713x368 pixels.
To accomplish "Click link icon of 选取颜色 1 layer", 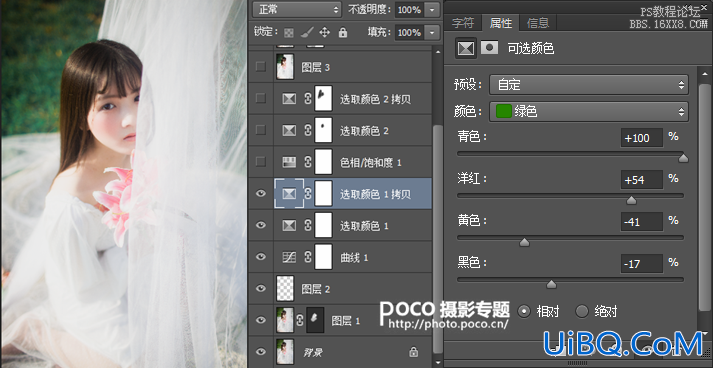I will click(x=308, y=226).
